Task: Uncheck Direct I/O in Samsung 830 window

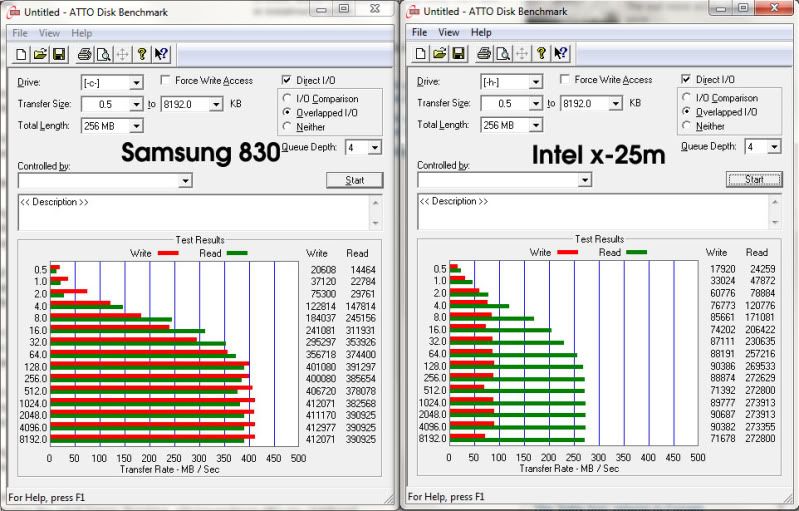Action: [x=286, y=80]
